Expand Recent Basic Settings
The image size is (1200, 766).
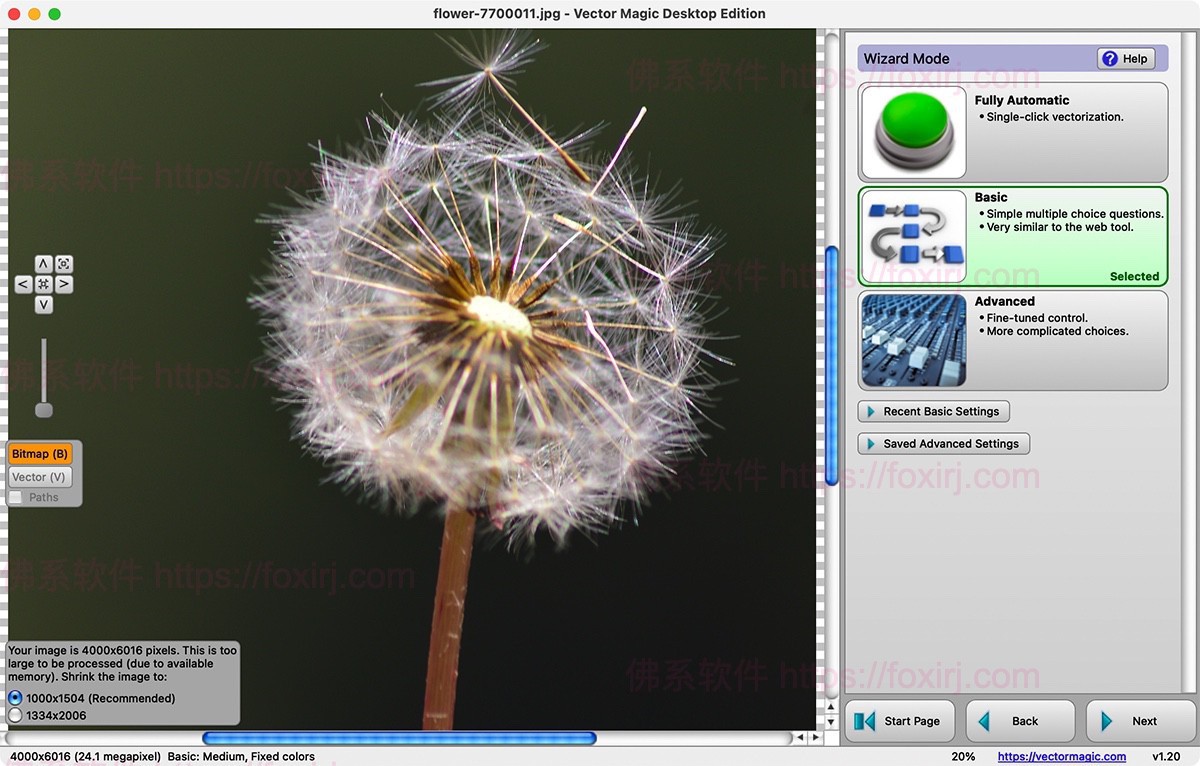click(x=933, y=410)
